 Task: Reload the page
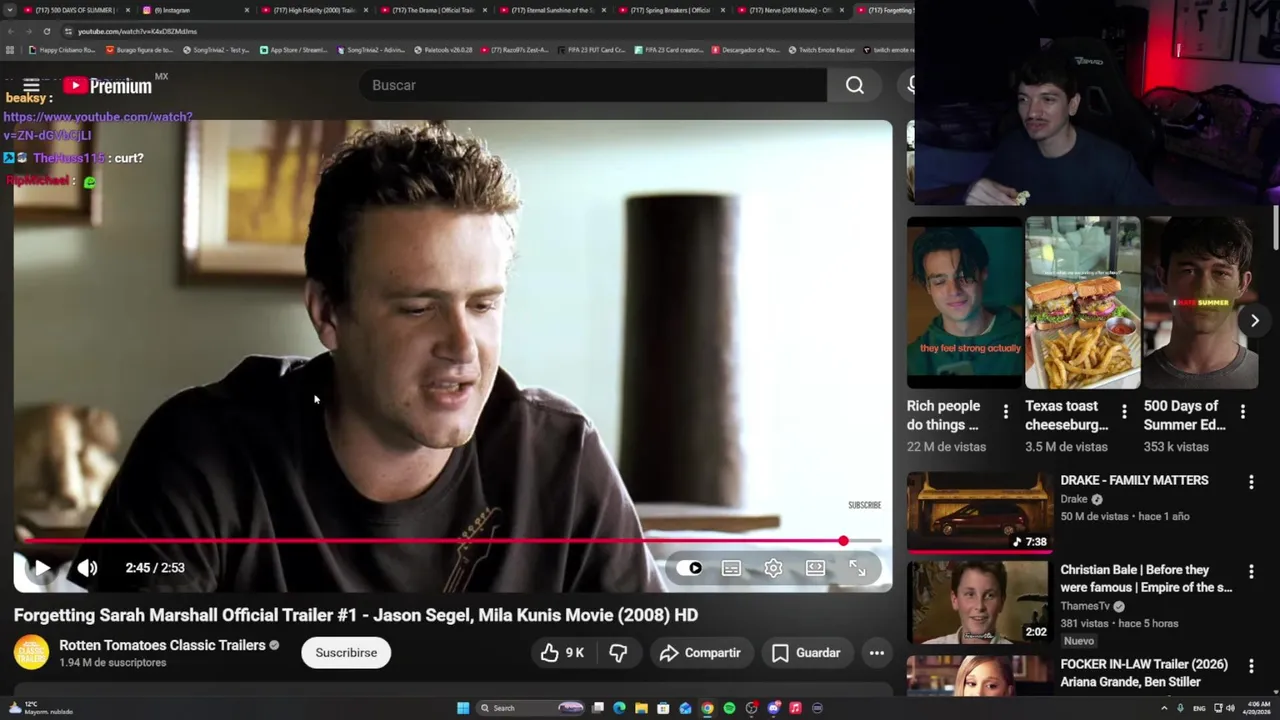(46, 31)
